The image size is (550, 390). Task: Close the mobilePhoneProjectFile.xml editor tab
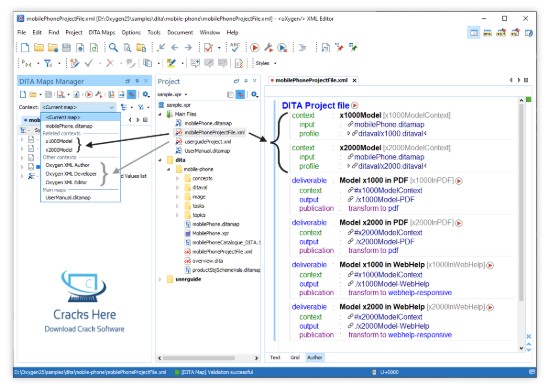click(355, 80)
